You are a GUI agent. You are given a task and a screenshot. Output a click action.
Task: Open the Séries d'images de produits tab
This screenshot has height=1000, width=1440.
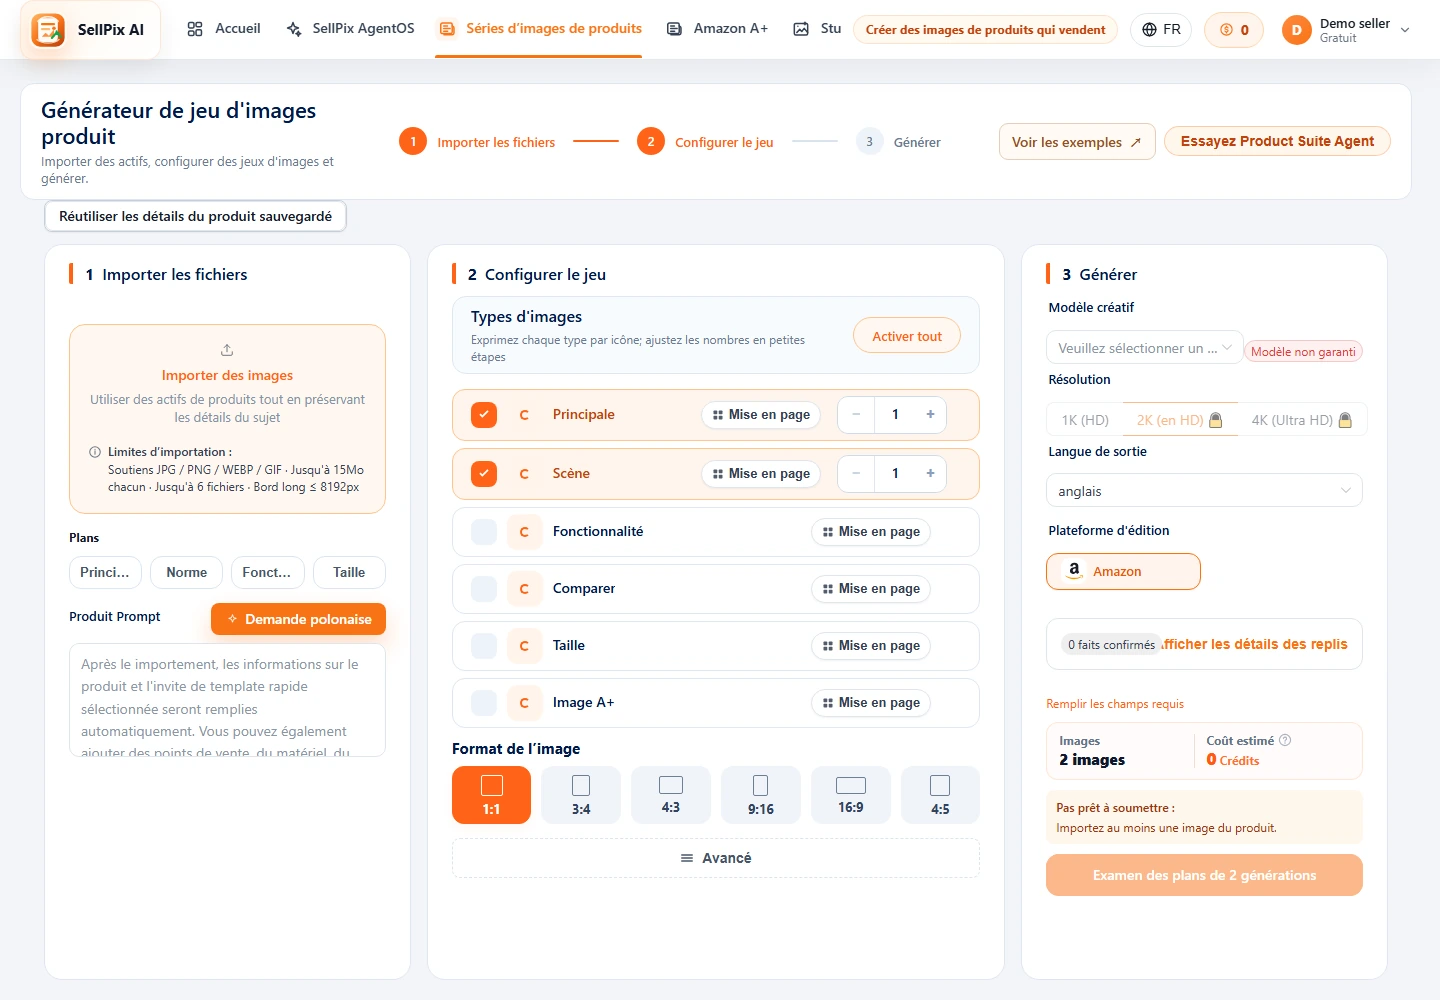pyautogui.click(x=540, y=29)
